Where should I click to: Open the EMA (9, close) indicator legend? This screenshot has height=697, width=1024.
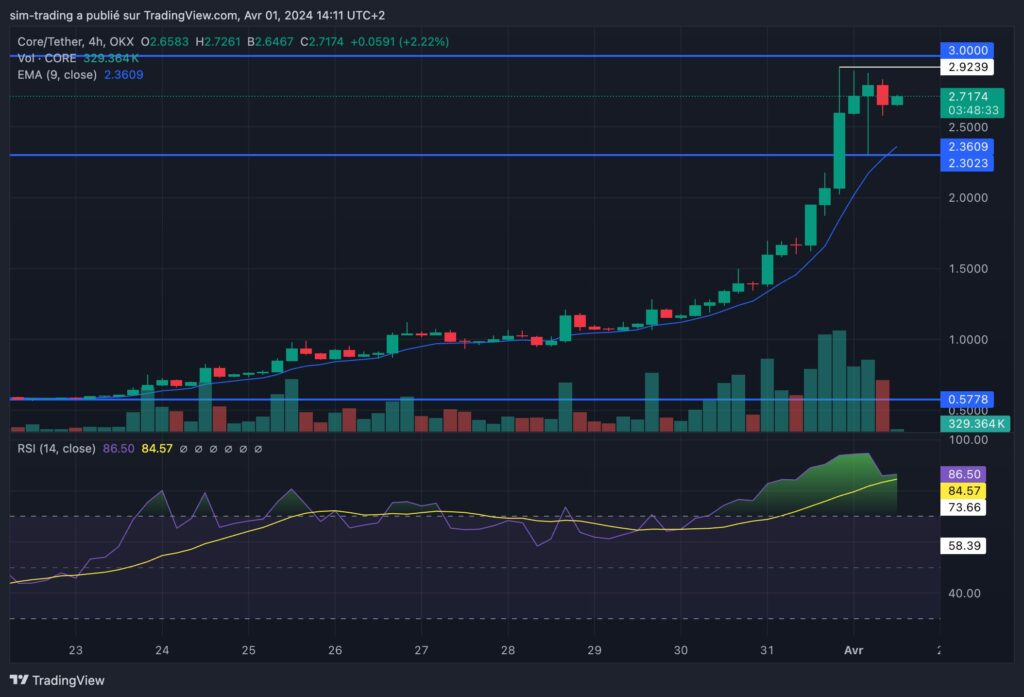point(57,75)
